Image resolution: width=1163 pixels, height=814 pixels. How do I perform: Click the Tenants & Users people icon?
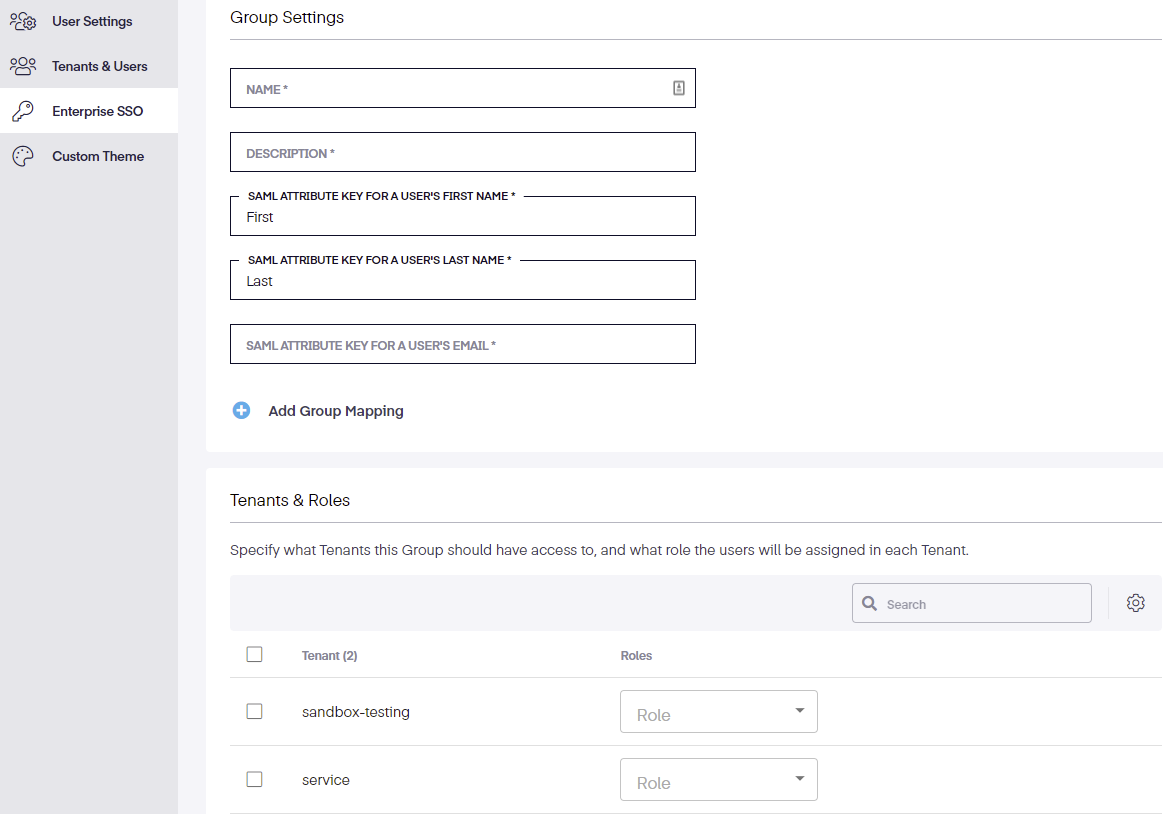point(23,66)
